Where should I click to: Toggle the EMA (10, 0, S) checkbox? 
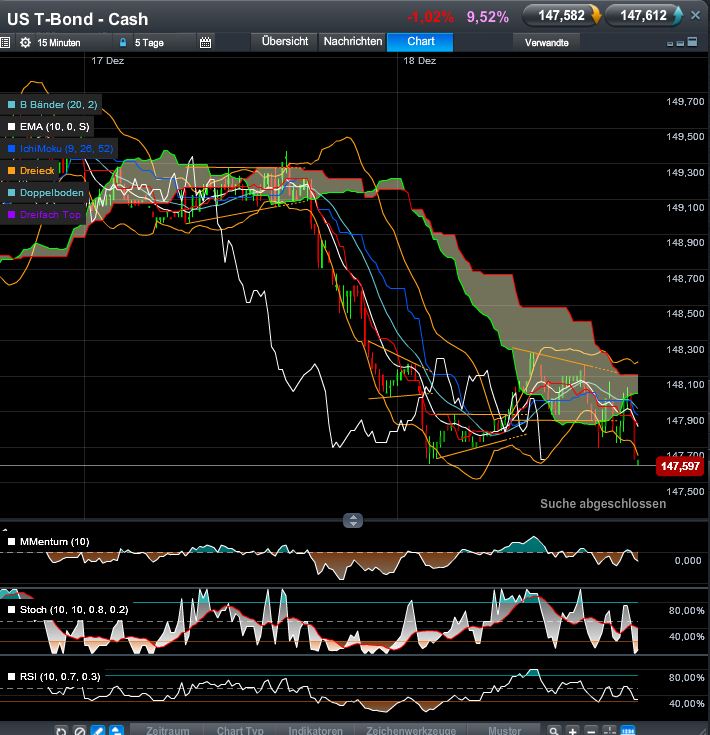tap(12, 127)
